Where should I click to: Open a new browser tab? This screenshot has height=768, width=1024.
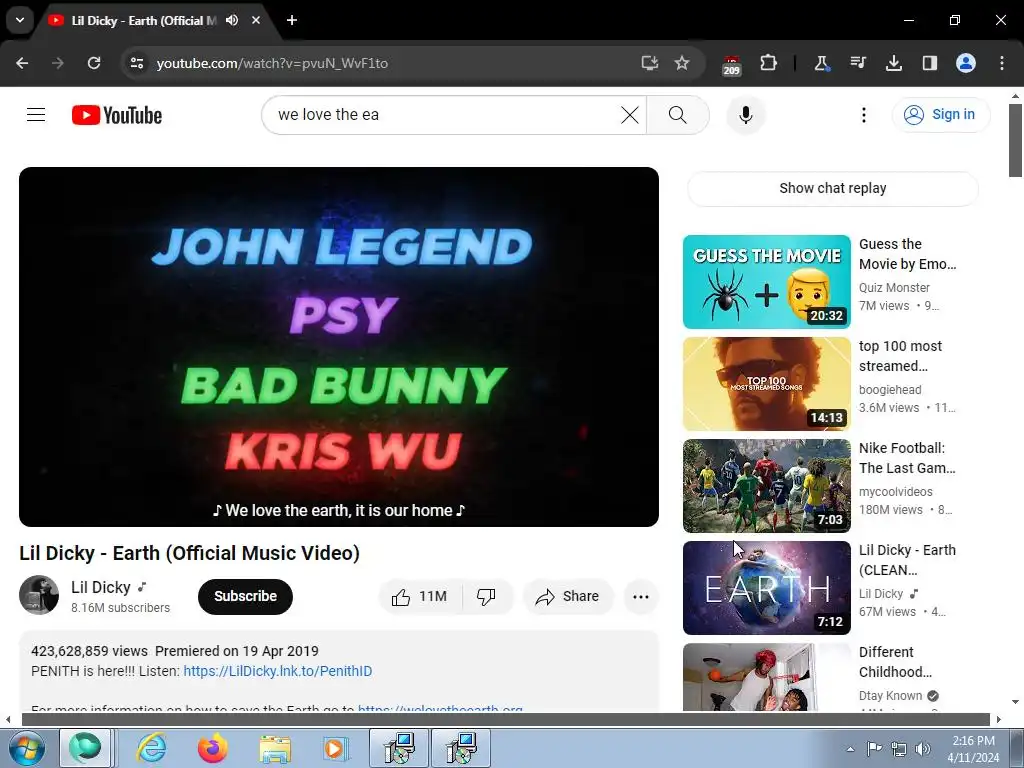[x=292, y=20]
